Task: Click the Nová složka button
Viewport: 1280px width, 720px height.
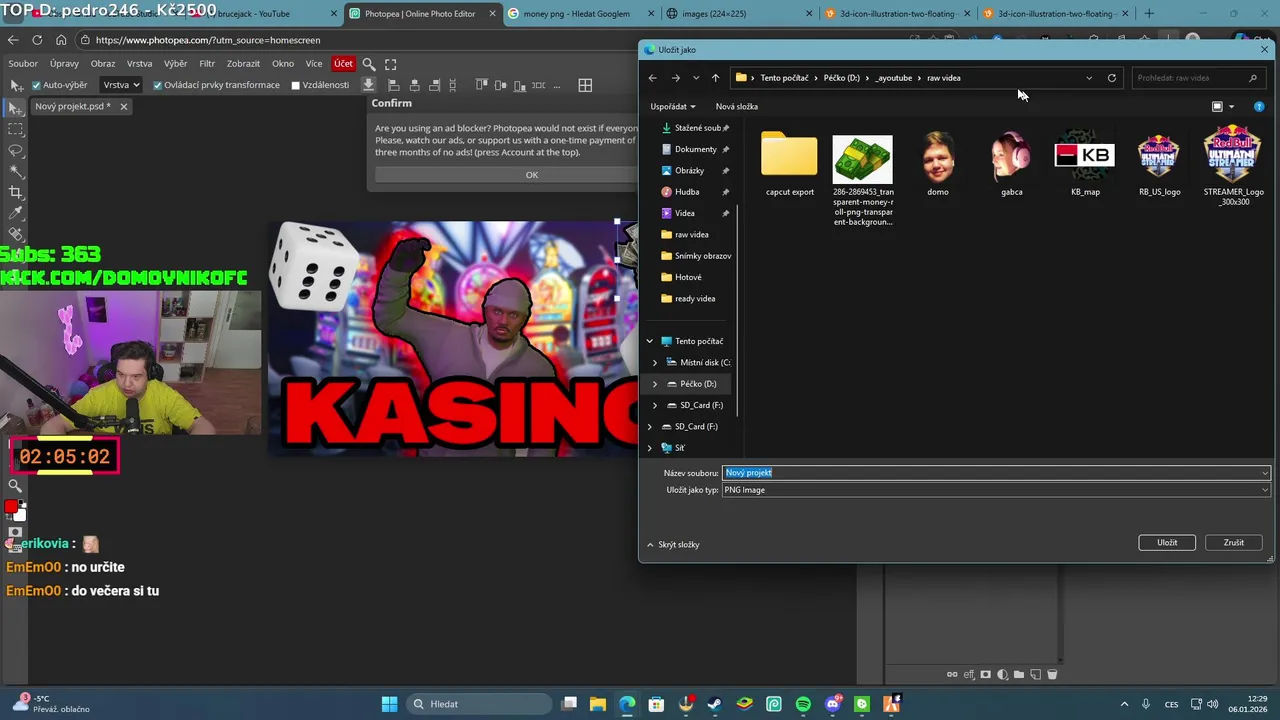Action: 737,106
